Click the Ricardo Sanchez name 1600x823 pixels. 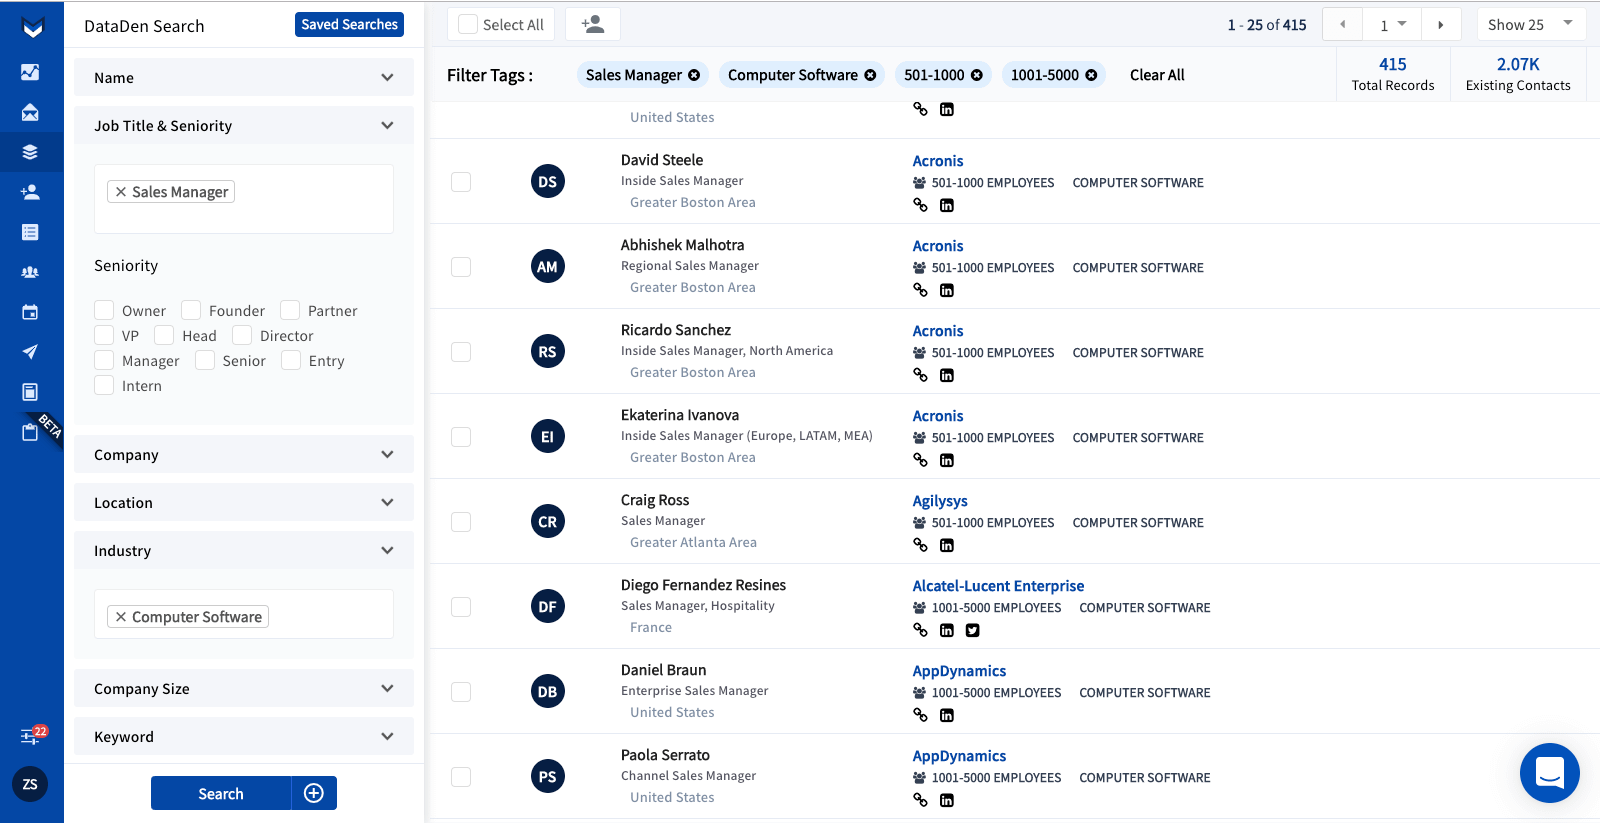point(675,330)
